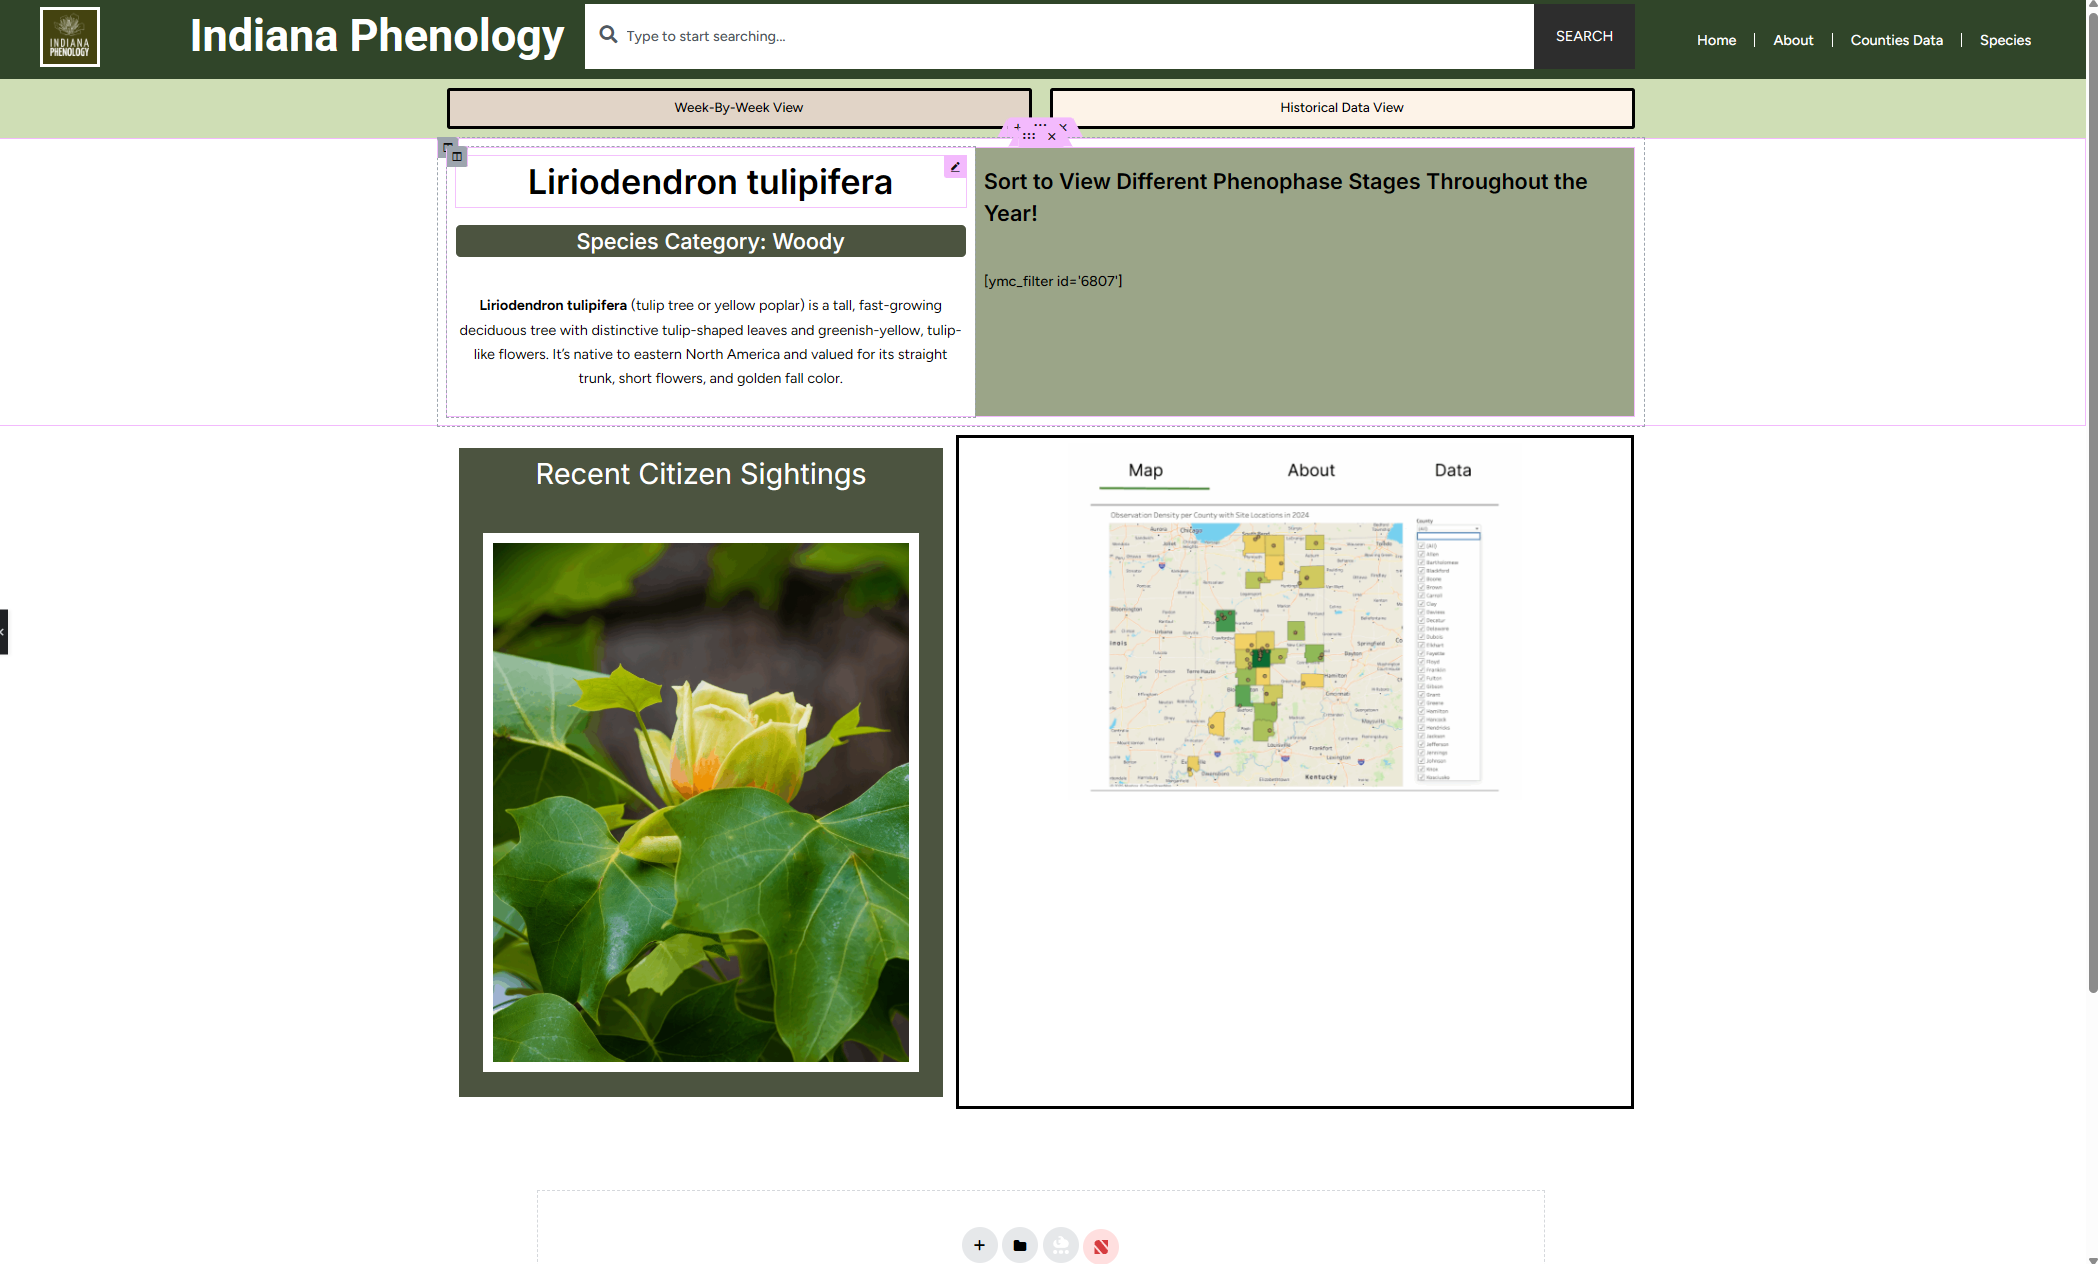Viewport: 2098px width, 1264px height.
Task: Click the tulip tree flower photo
Action: click(x=700, y=802)
